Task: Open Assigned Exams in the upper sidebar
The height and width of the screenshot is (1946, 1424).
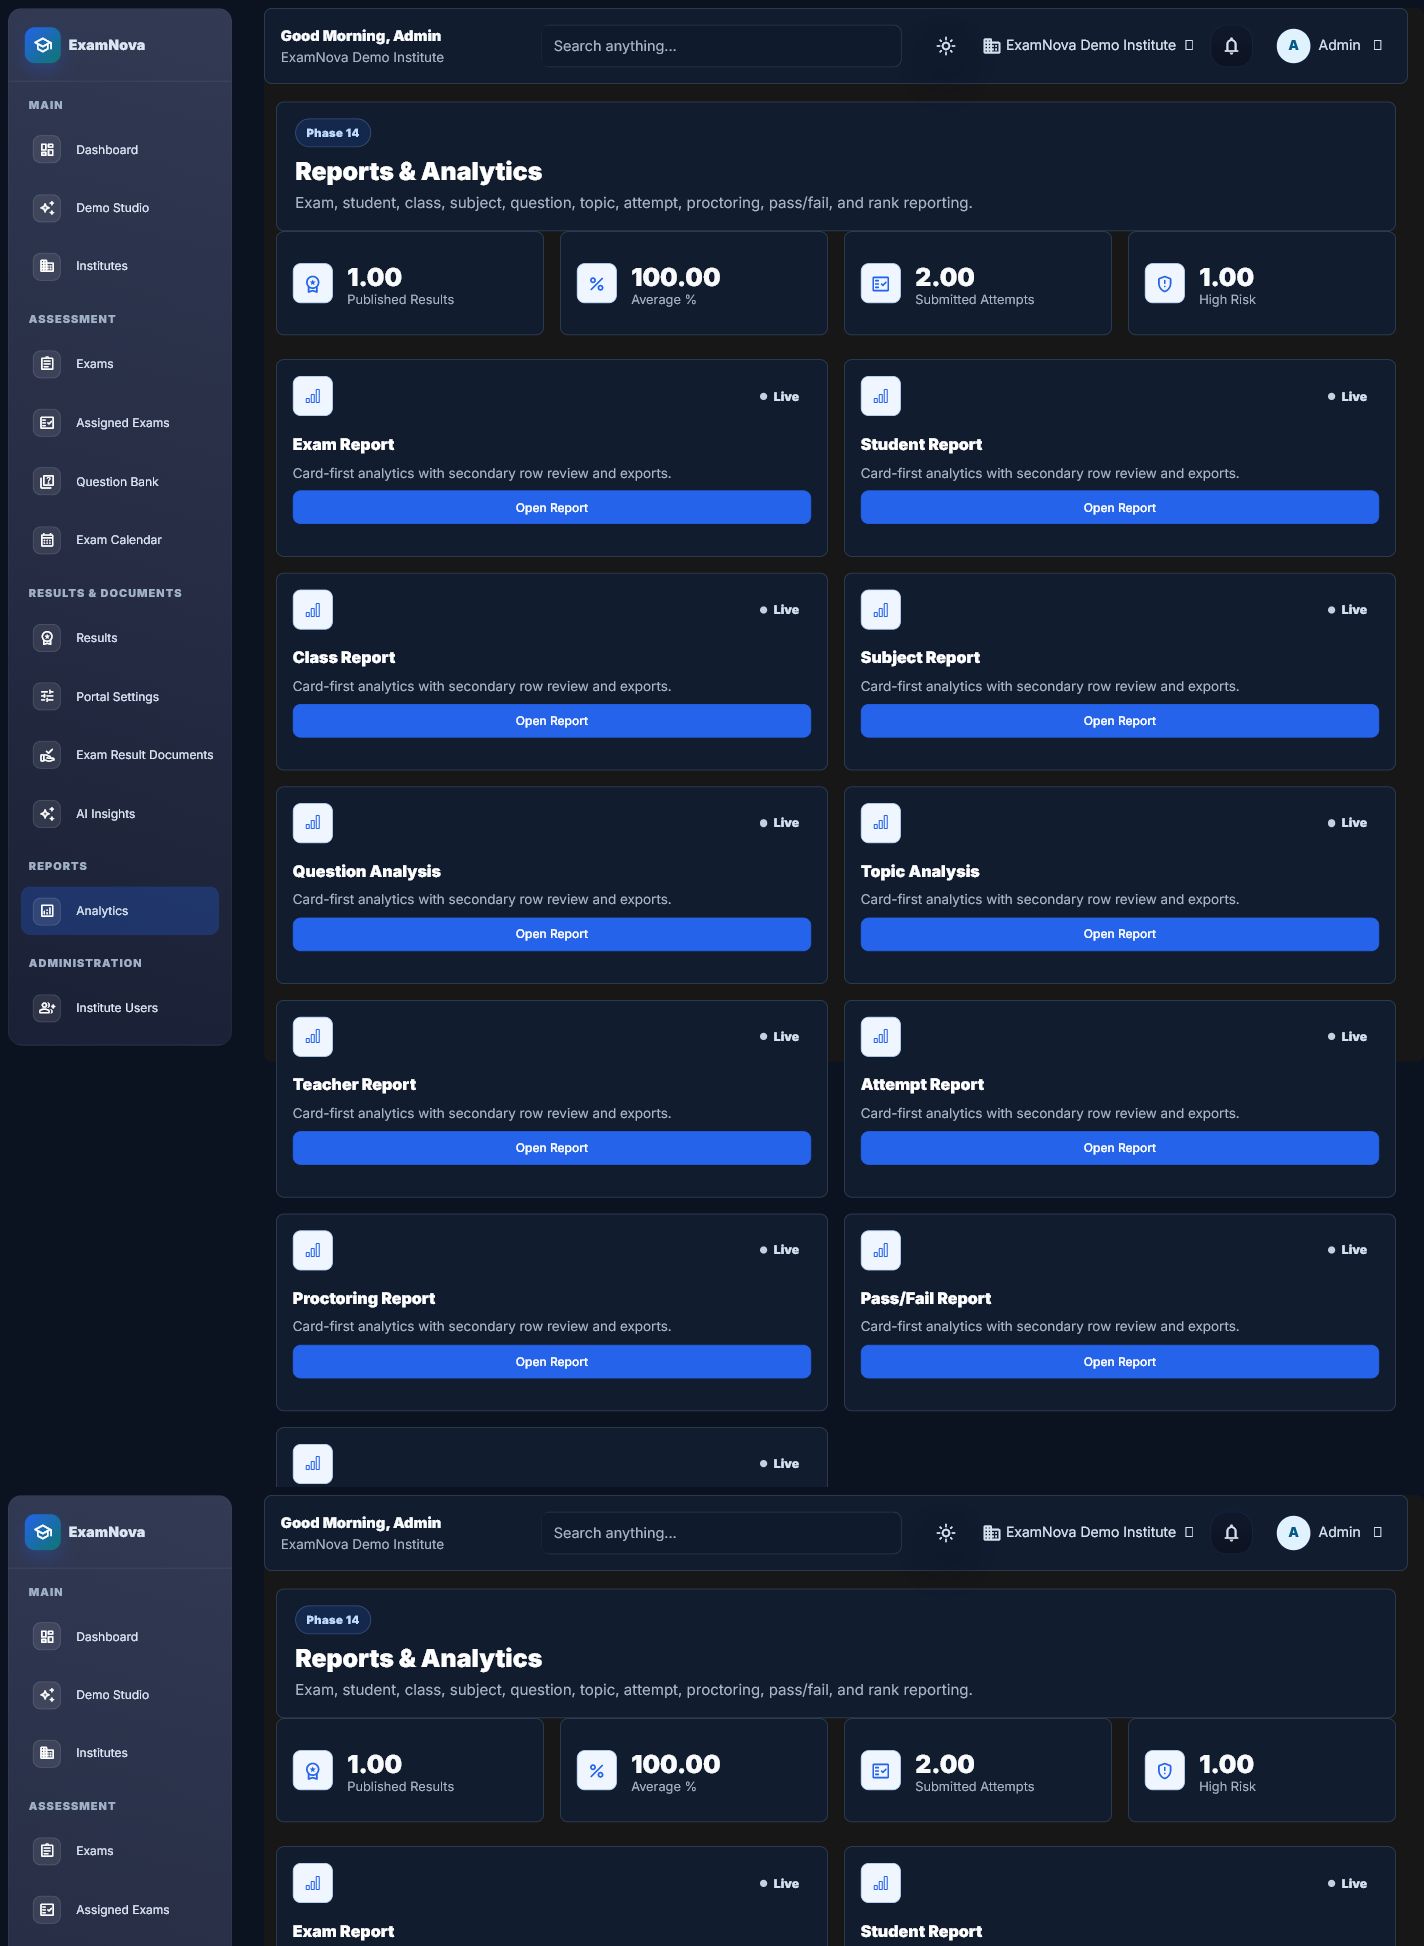Action: pyautogui.click(x=120, y=423)
